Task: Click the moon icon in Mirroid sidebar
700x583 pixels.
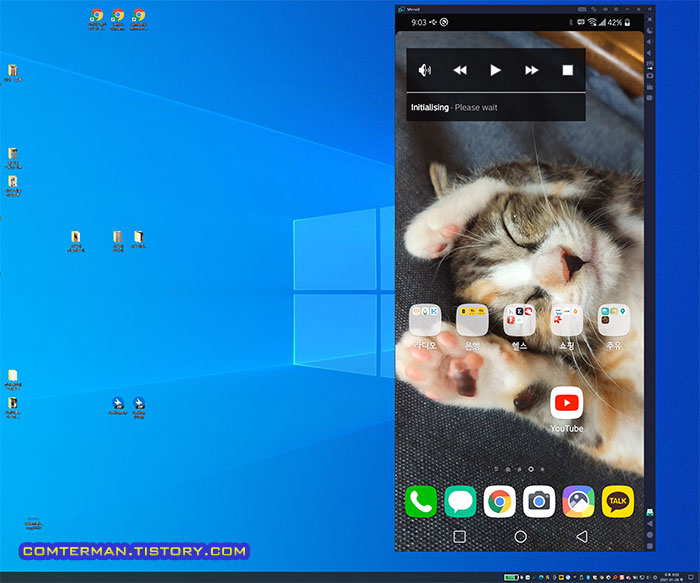Action: coord(650,30)
